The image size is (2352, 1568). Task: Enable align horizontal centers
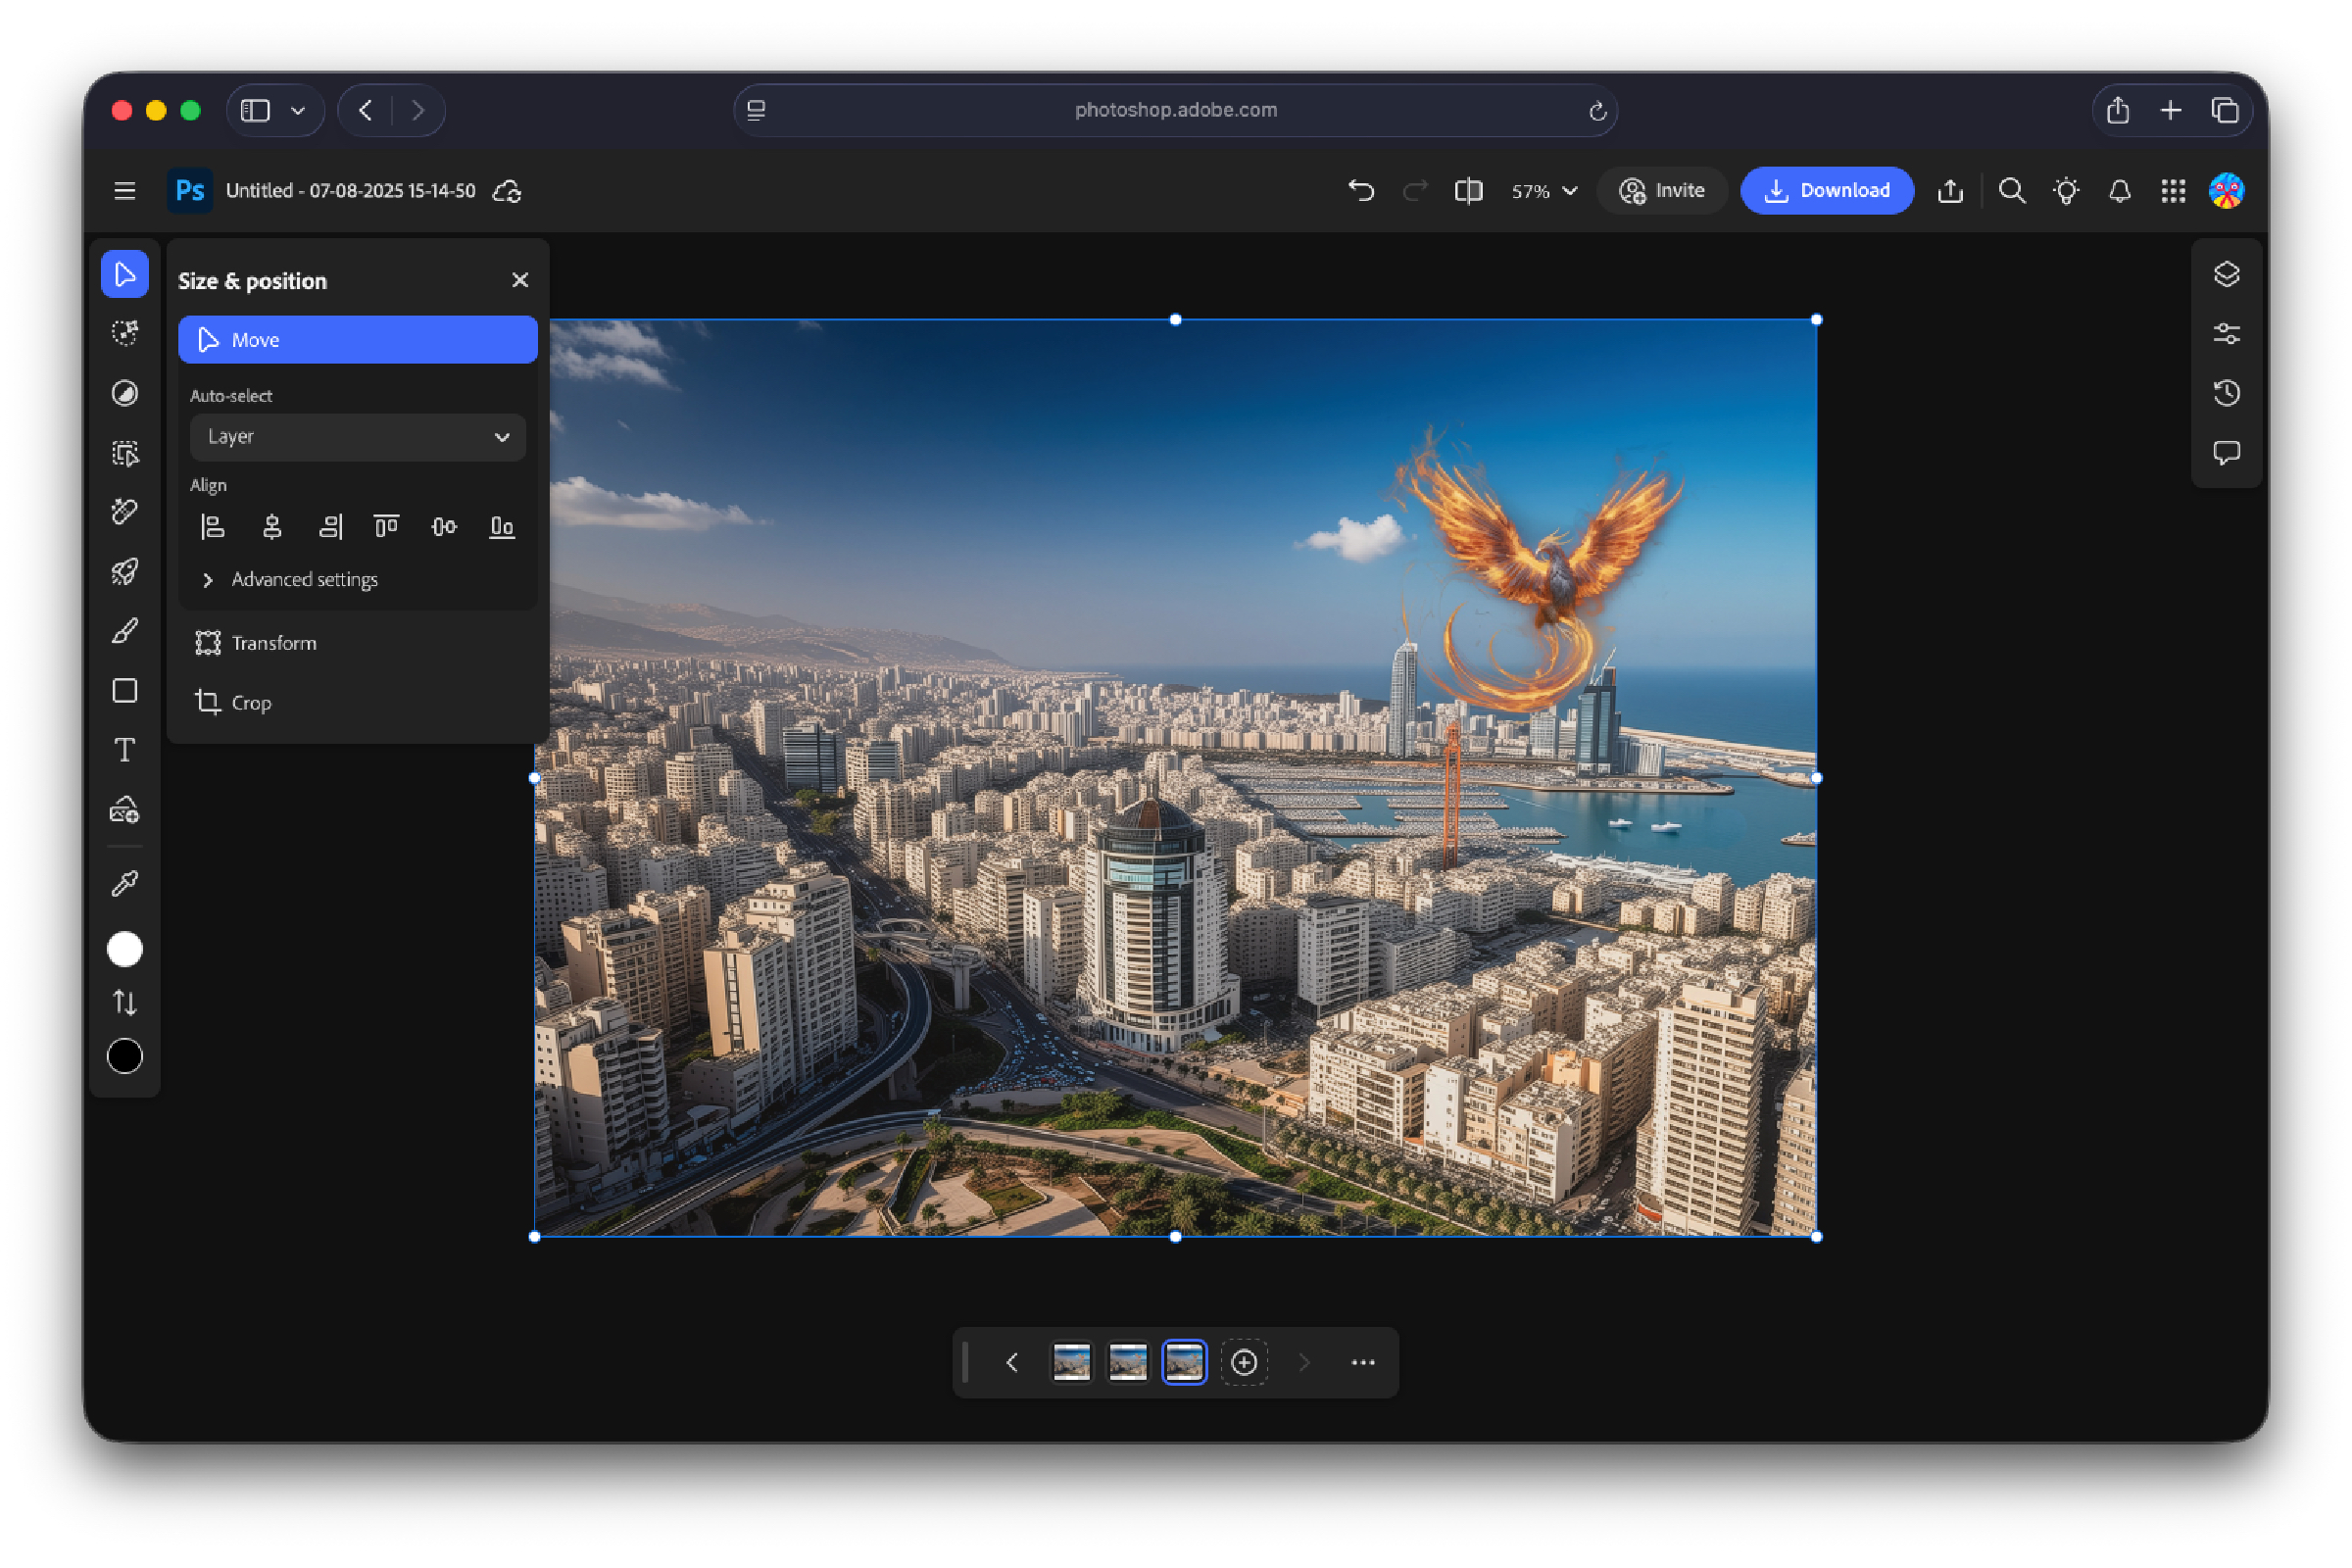click(272, 526)
